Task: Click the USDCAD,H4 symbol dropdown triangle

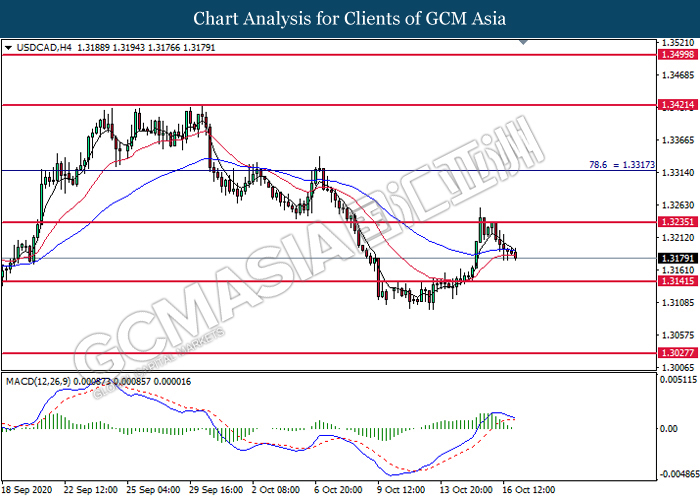Action: click(8, 48)
